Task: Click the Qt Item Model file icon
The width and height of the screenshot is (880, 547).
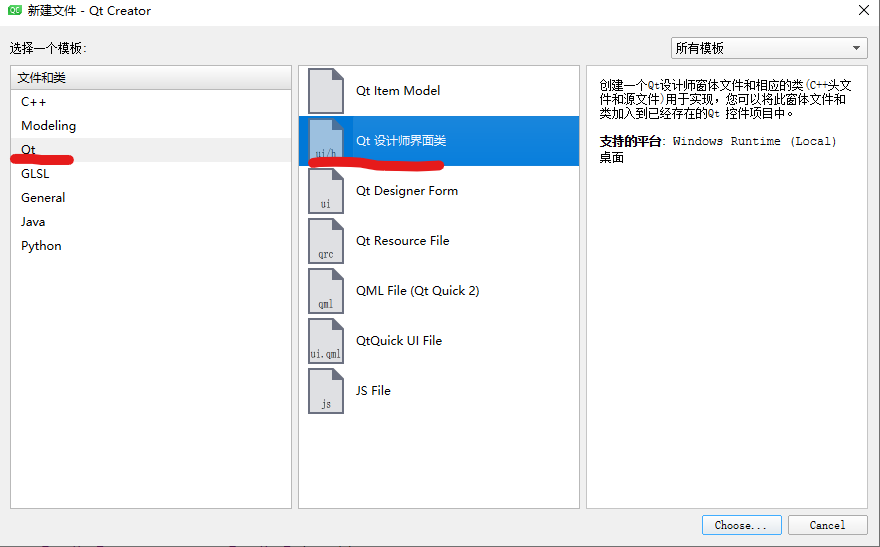Action: coord(326,91)
